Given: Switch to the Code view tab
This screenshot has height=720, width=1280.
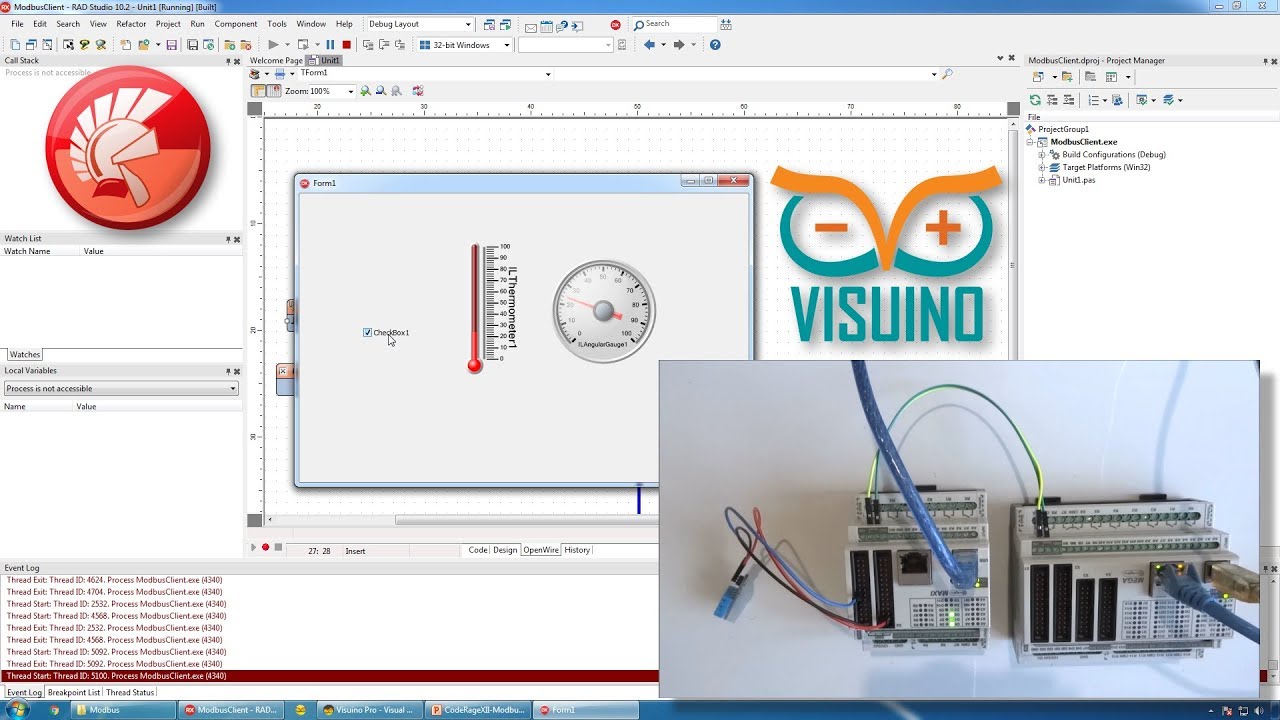Looking at the screenshot, I should pos(478,550).
